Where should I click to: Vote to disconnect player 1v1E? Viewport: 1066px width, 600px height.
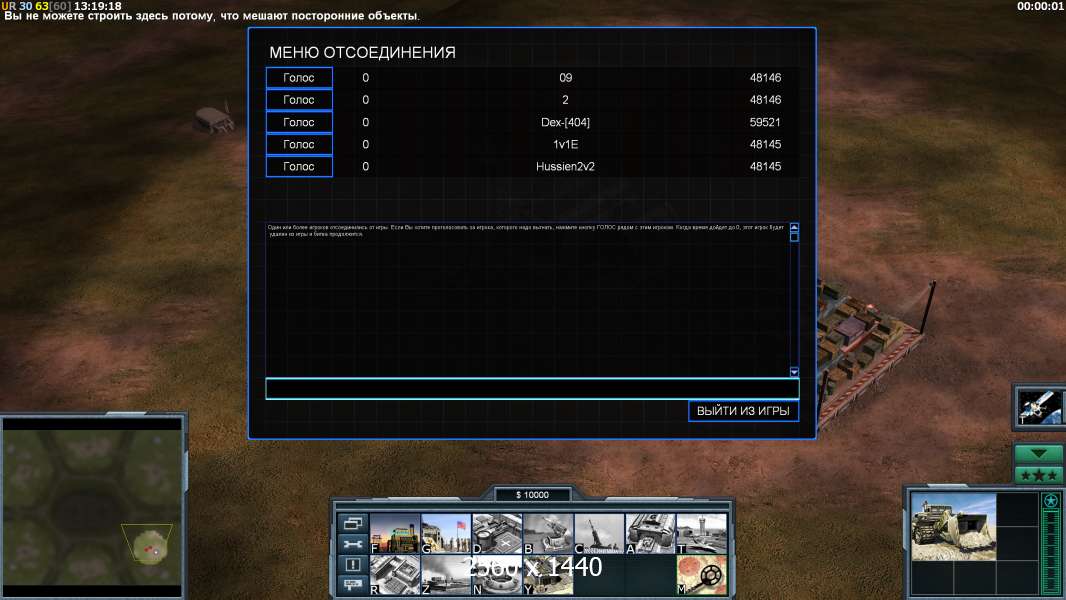[299, 144]
